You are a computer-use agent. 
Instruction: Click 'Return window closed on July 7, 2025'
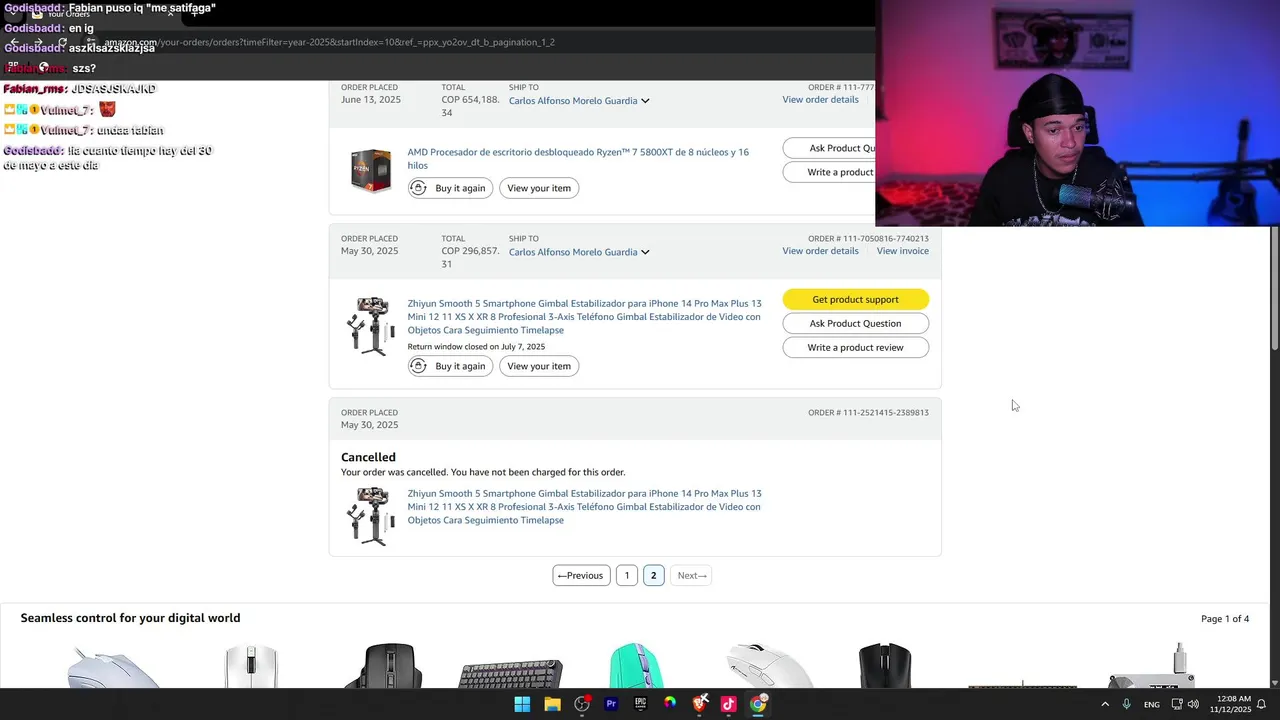(x=476, y=347)
